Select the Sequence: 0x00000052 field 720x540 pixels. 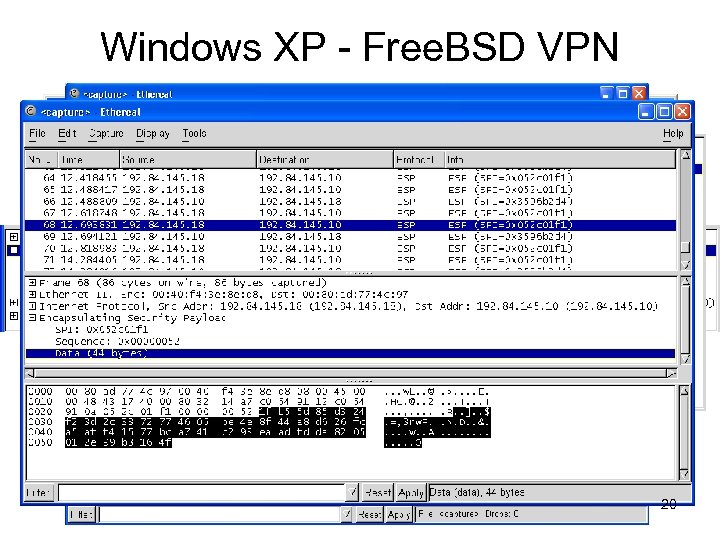pyautogui.click(x=118, y=342)
